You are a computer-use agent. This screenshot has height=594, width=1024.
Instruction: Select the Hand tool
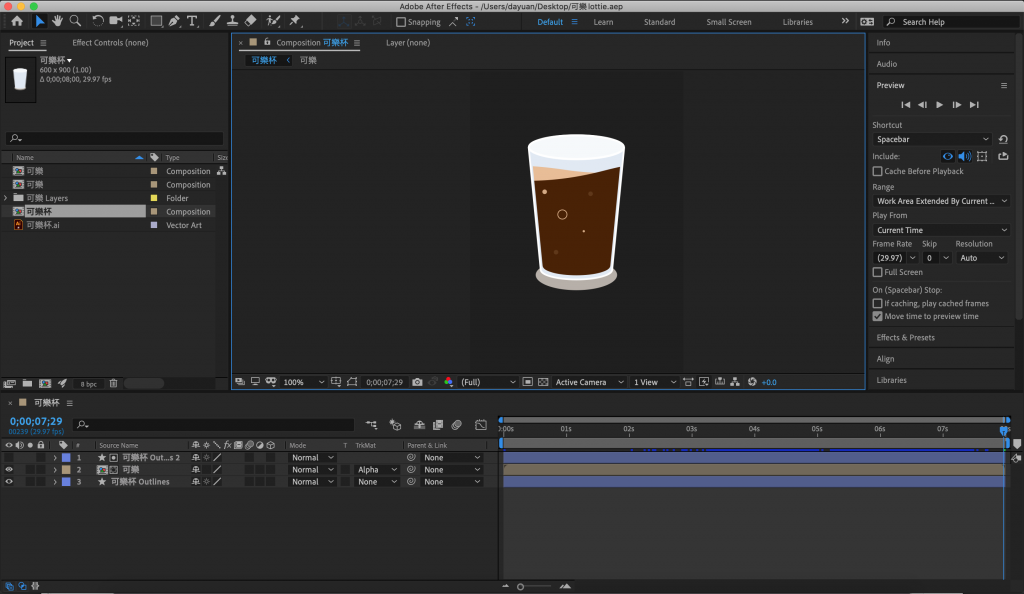(58, 21)
